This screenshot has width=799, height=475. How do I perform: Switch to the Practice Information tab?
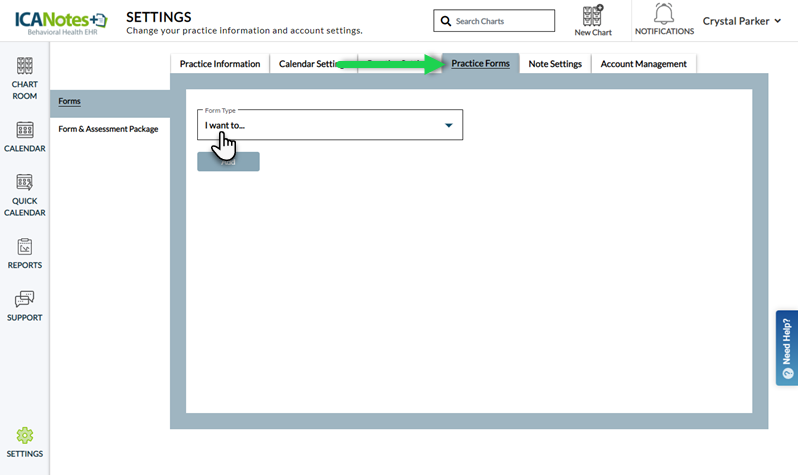click(x=220, y=64)
